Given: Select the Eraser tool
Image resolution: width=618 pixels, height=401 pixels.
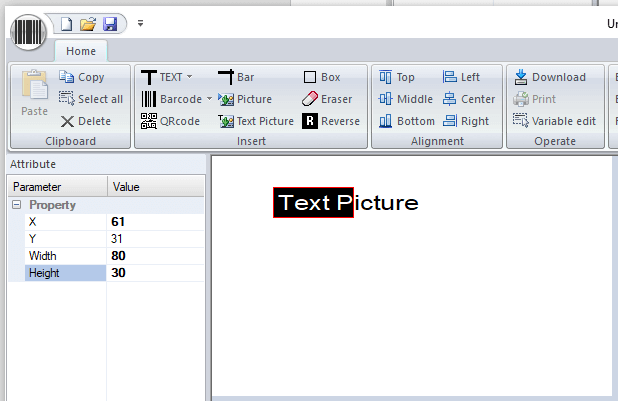Looking at the screenshot, I should pos(327,99).
